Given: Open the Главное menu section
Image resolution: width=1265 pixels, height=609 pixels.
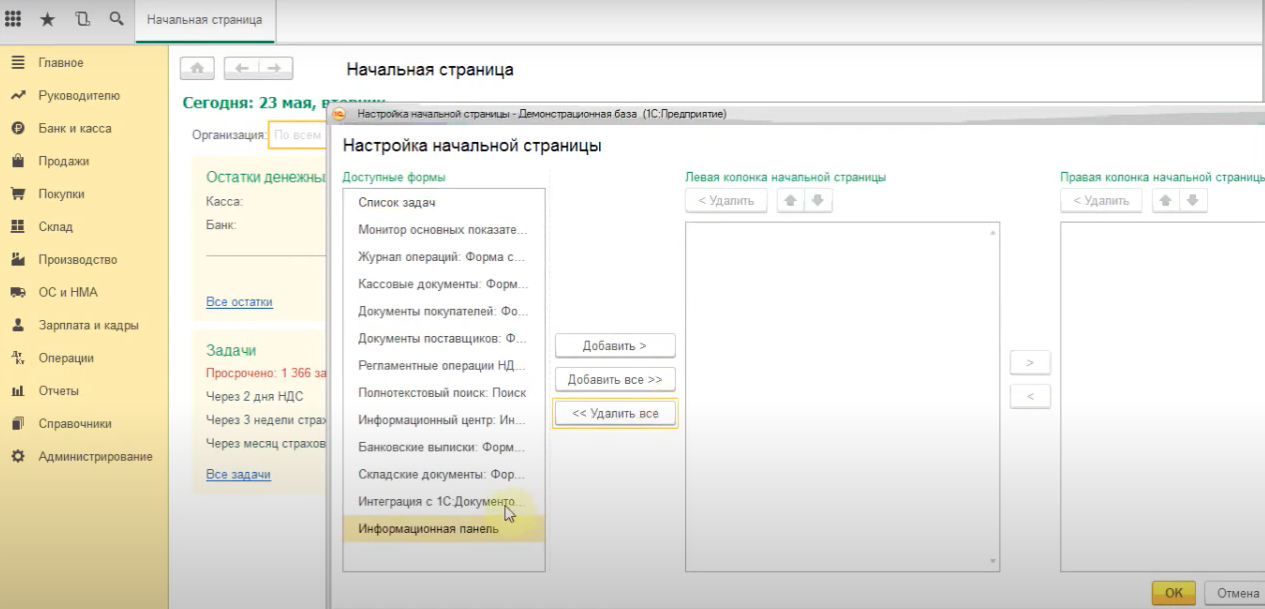Looking at the screenshot, I should tap(61, 63).
